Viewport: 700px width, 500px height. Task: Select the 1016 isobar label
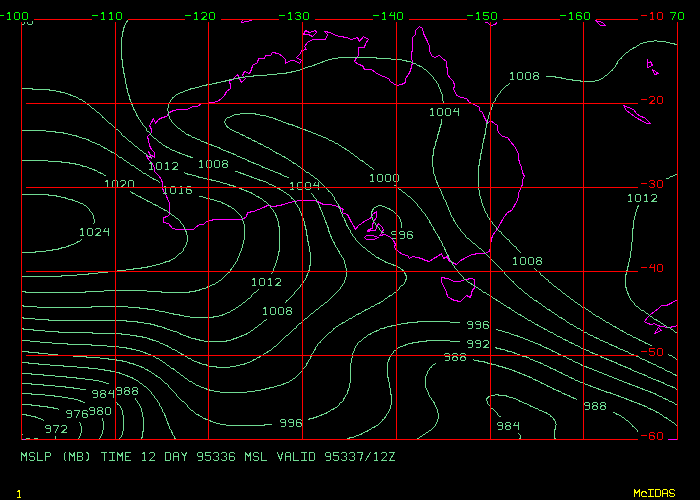(177, 190)
